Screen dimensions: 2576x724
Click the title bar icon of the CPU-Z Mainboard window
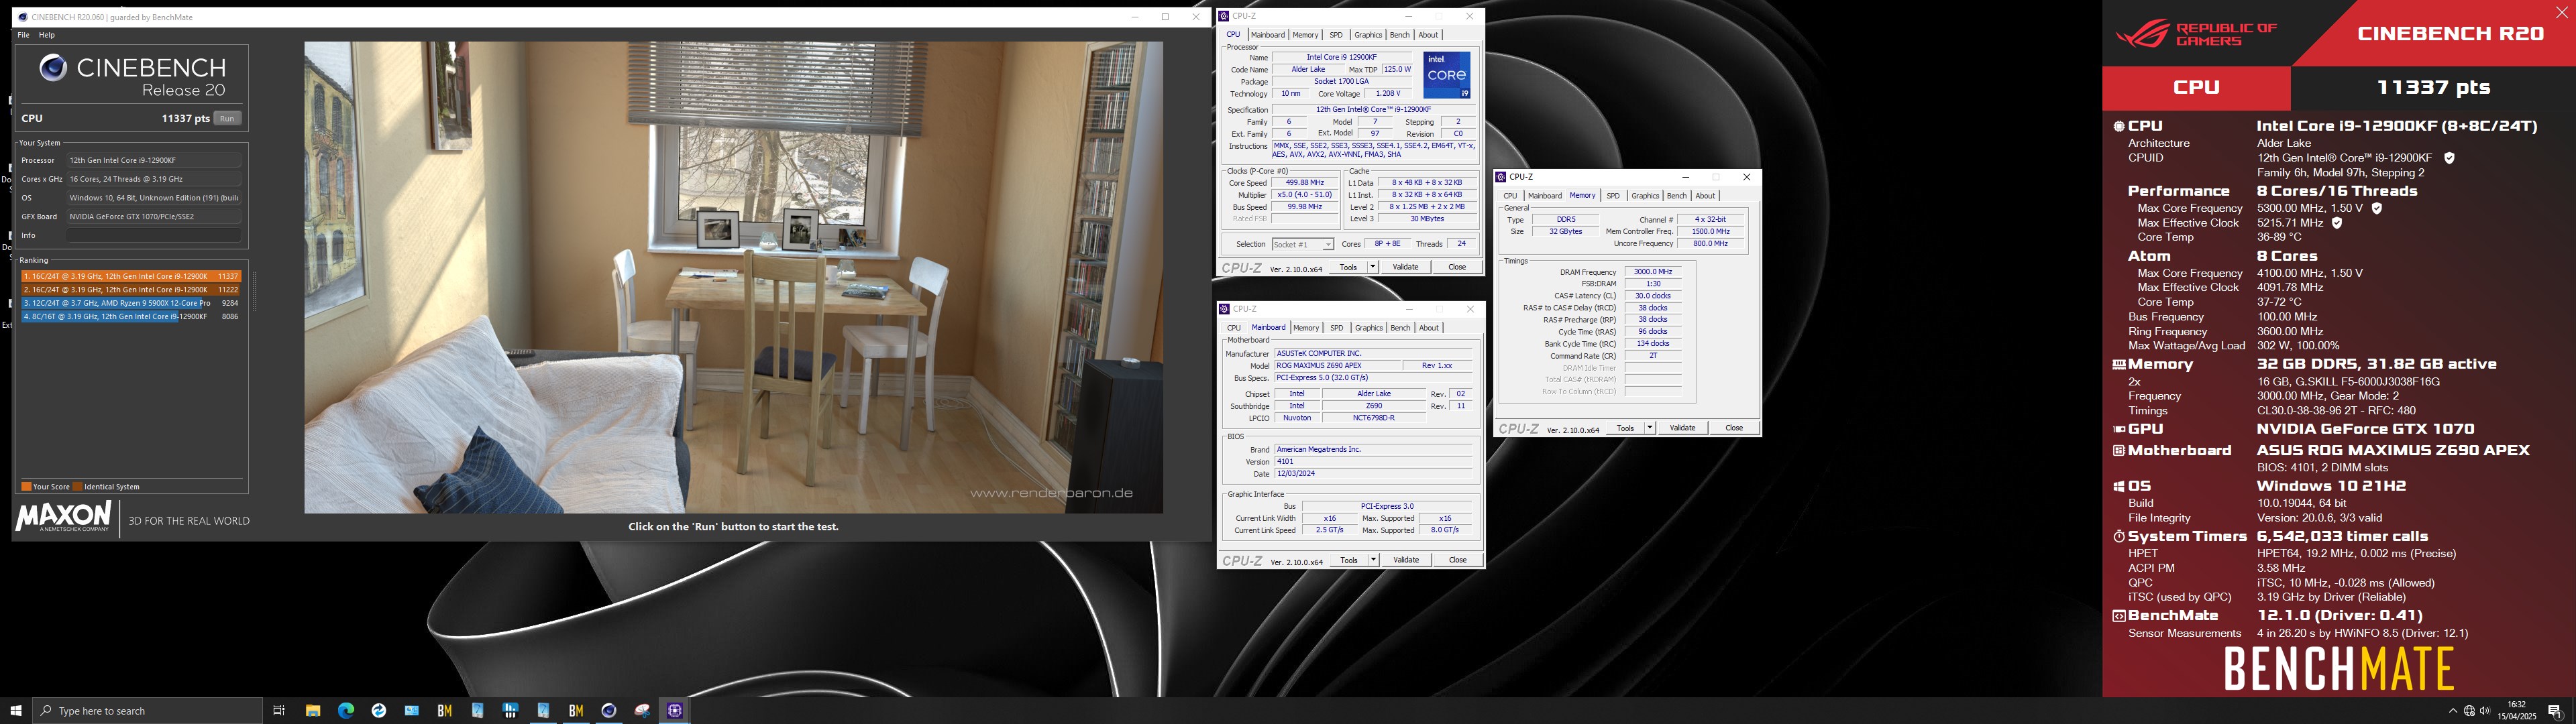pos(1224,309)
